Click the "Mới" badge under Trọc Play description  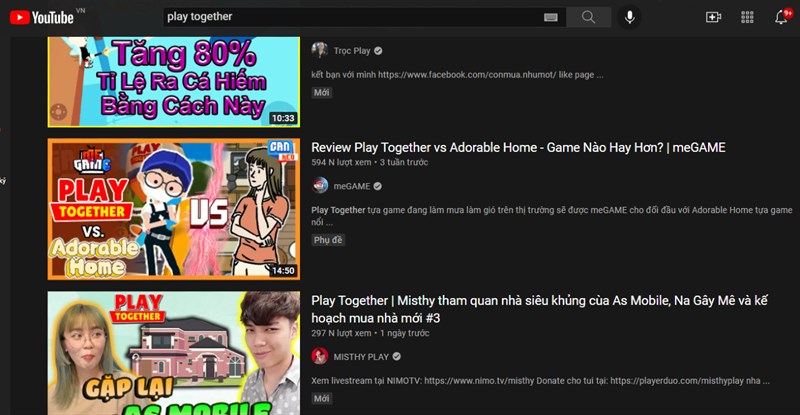(x=321, y=92)
